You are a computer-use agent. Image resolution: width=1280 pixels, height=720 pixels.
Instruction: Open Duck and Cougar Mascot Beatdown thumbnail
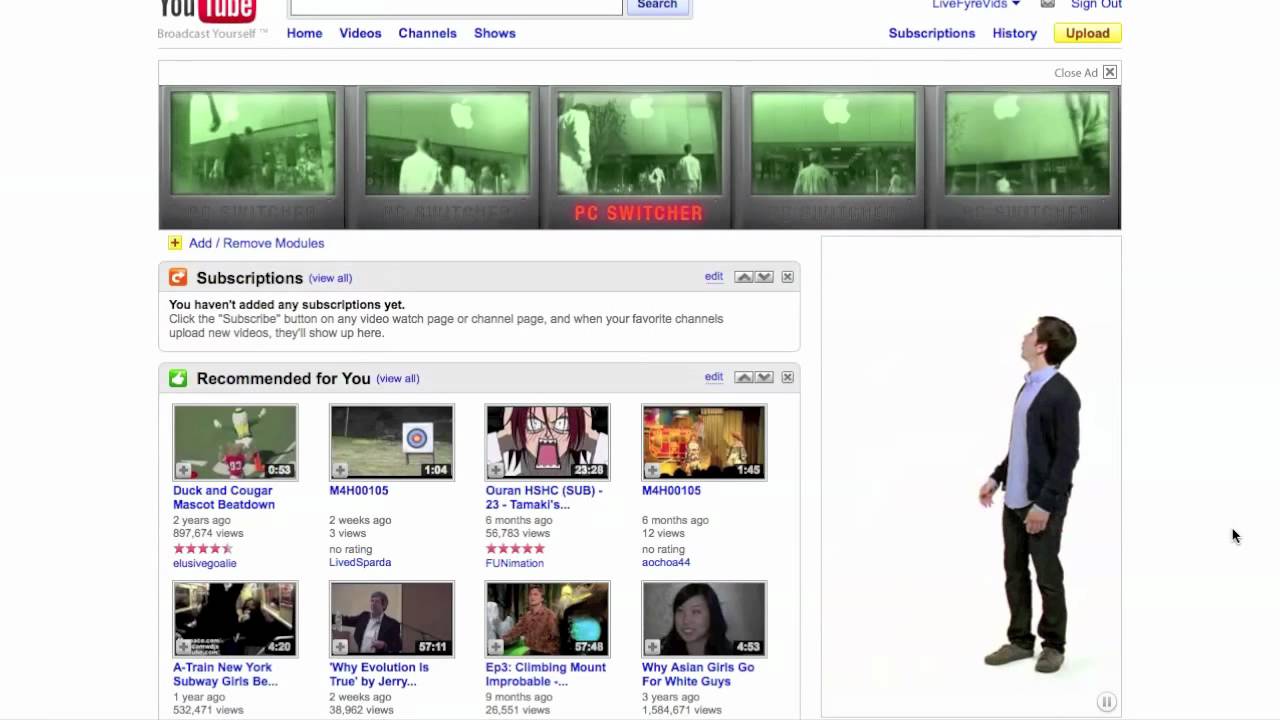(235, 442)
